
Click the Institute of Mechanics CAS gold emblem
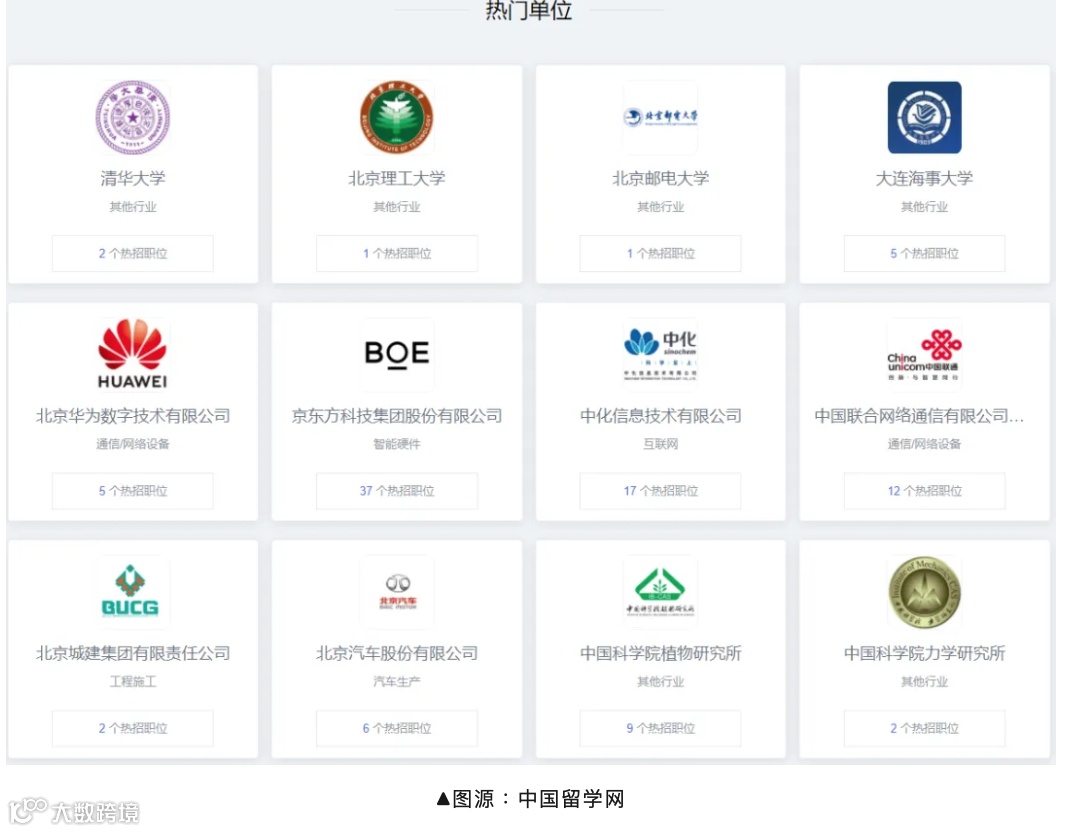pyautogui.click(x=924, y=592)
